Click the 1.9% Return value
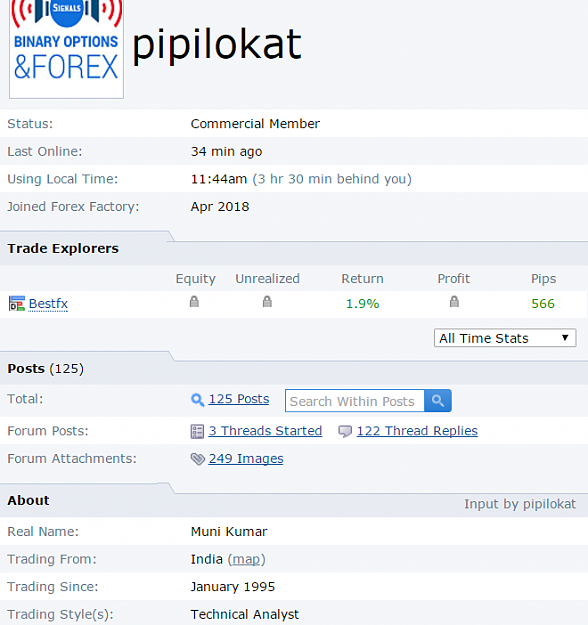The image size is (588, 625). coord(362,304)
